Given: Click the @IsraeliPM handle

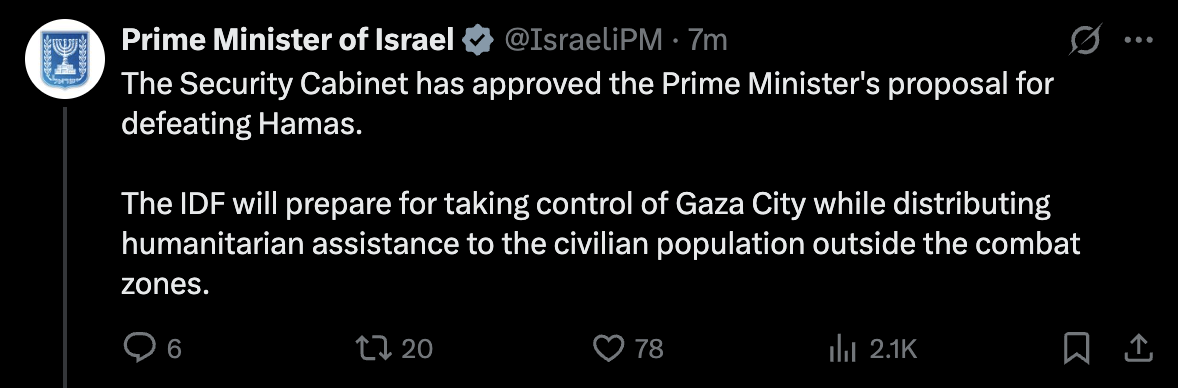Looking at the screenshot, I should [x=582, y=40].
